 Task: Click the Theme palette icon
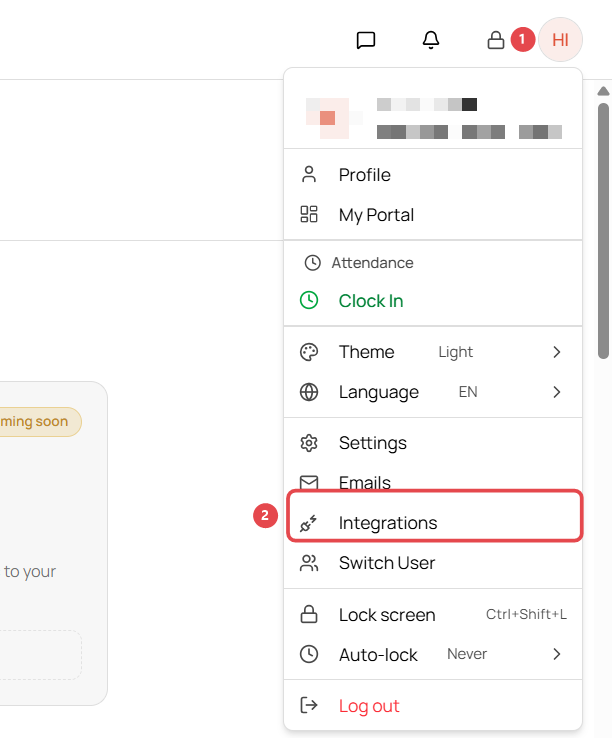[x=309, y=352]
